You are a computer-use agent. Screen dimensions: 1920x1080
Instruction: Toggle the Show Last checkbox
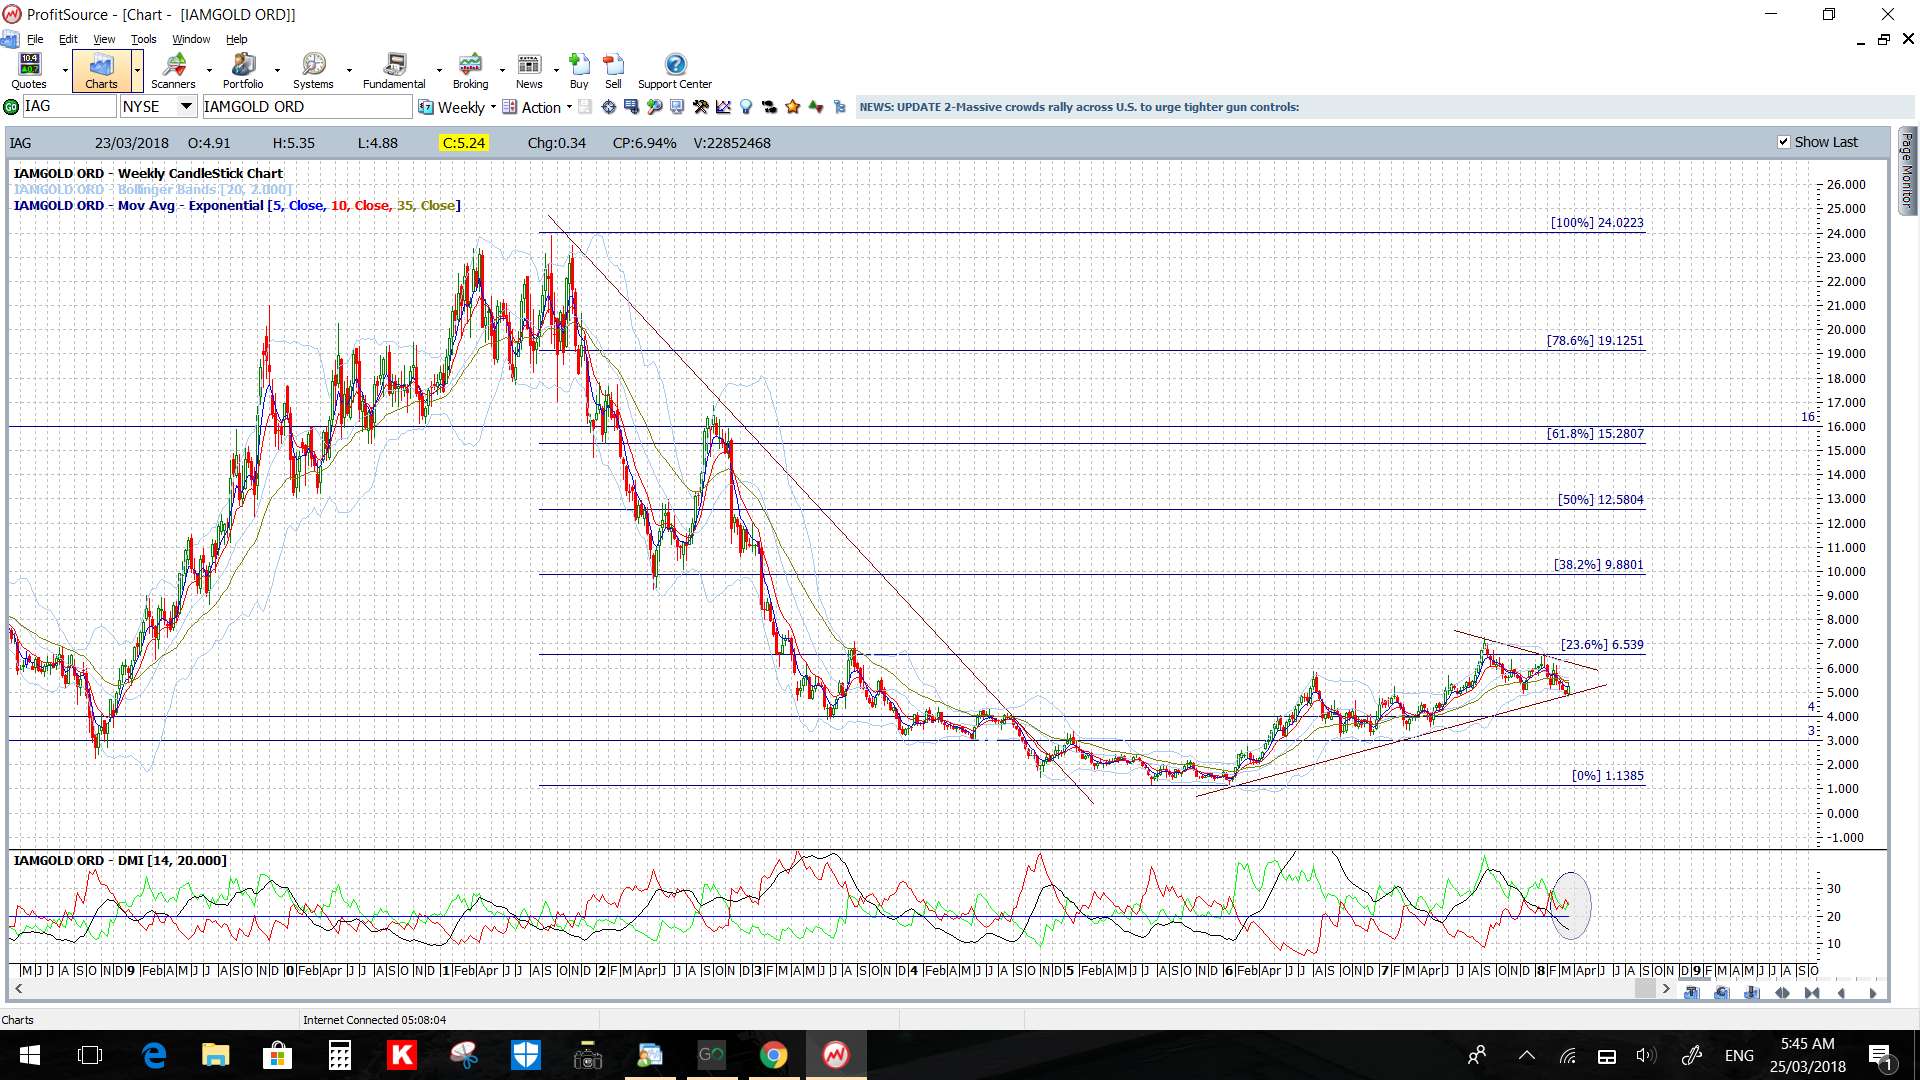1784,142
